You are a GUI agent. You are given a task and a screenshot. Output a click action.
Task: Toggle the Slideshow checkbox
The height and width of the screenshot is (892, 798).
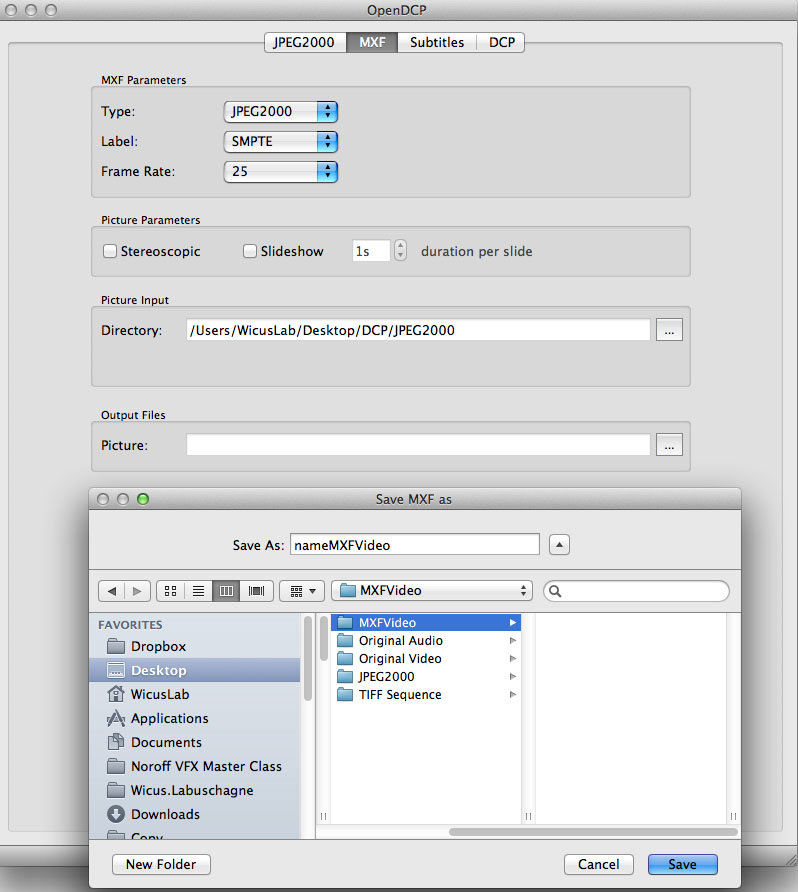(250, 251)
